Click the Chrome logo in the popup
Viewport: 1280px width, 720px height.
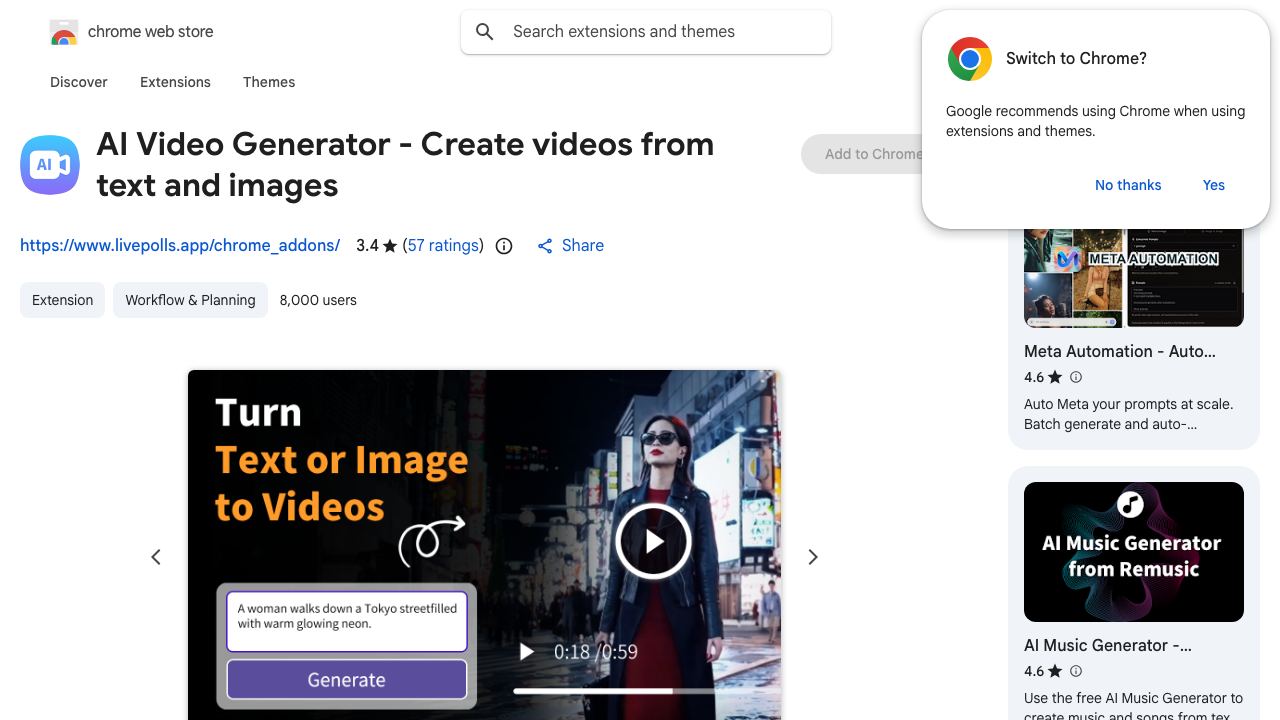pyautogui.click(x=969, y=59)
